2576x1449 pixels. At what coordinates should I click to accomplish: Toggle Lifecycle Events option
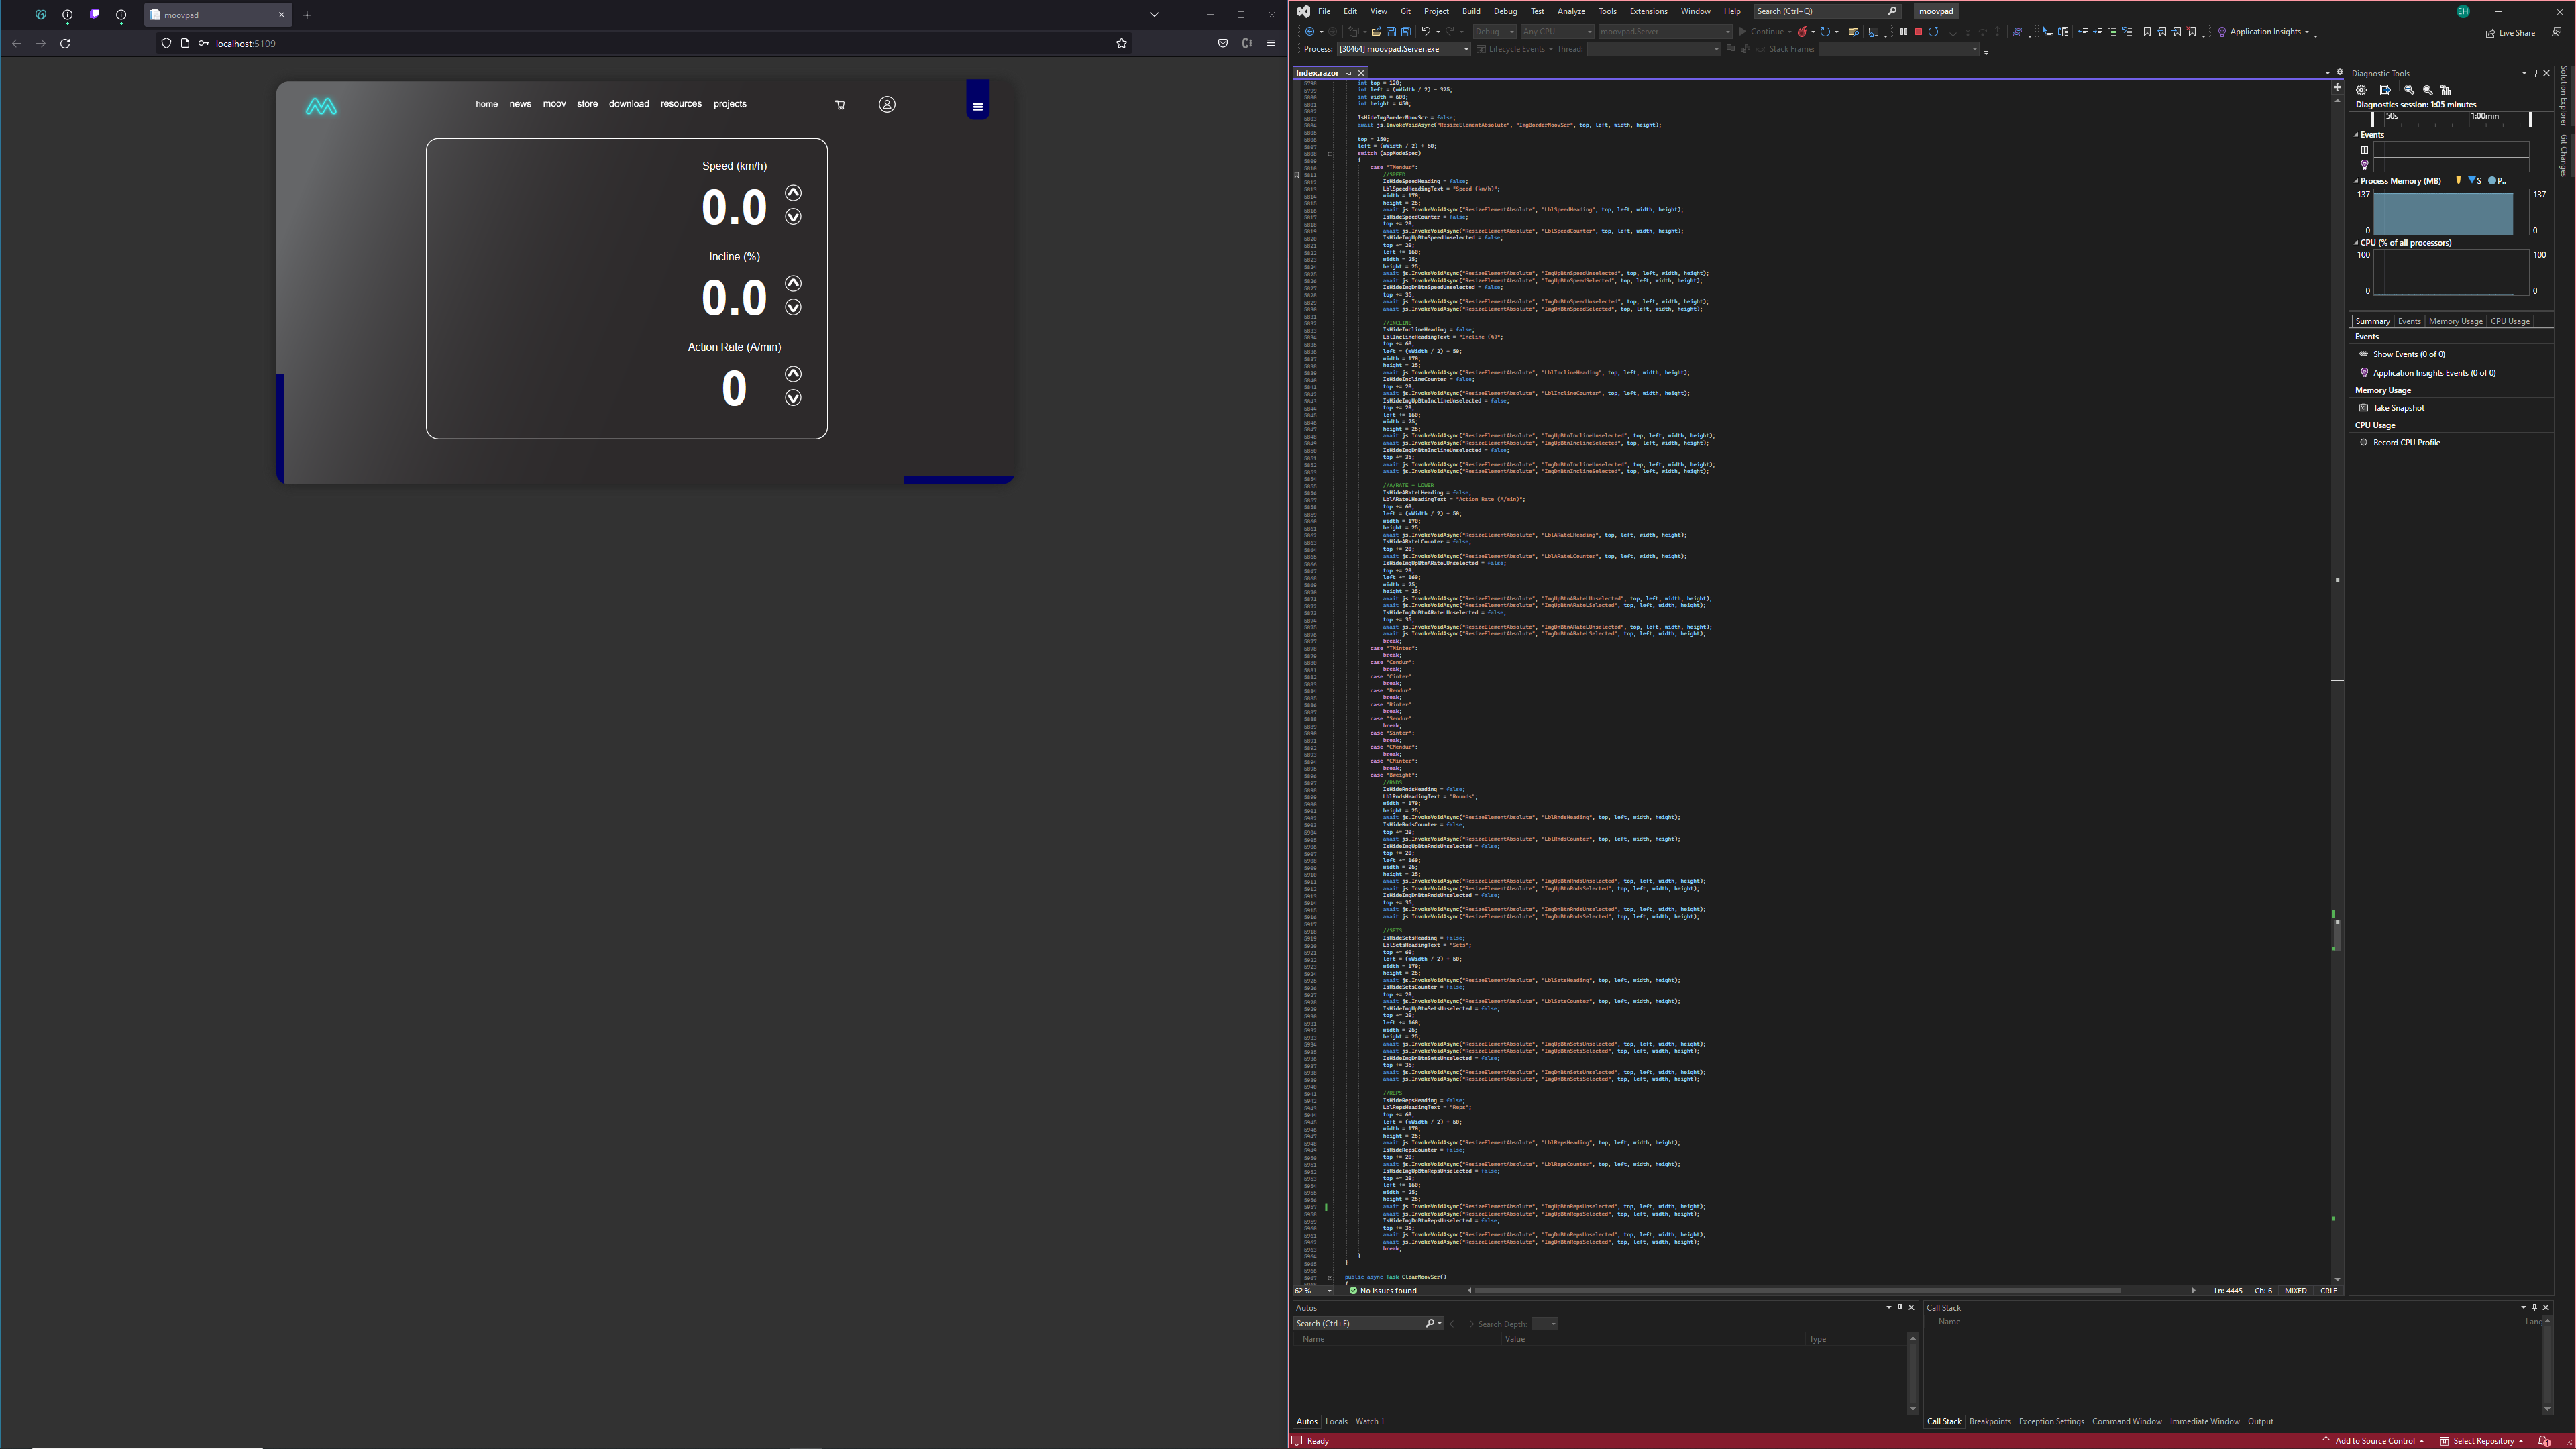click(x=1515, y=49)
